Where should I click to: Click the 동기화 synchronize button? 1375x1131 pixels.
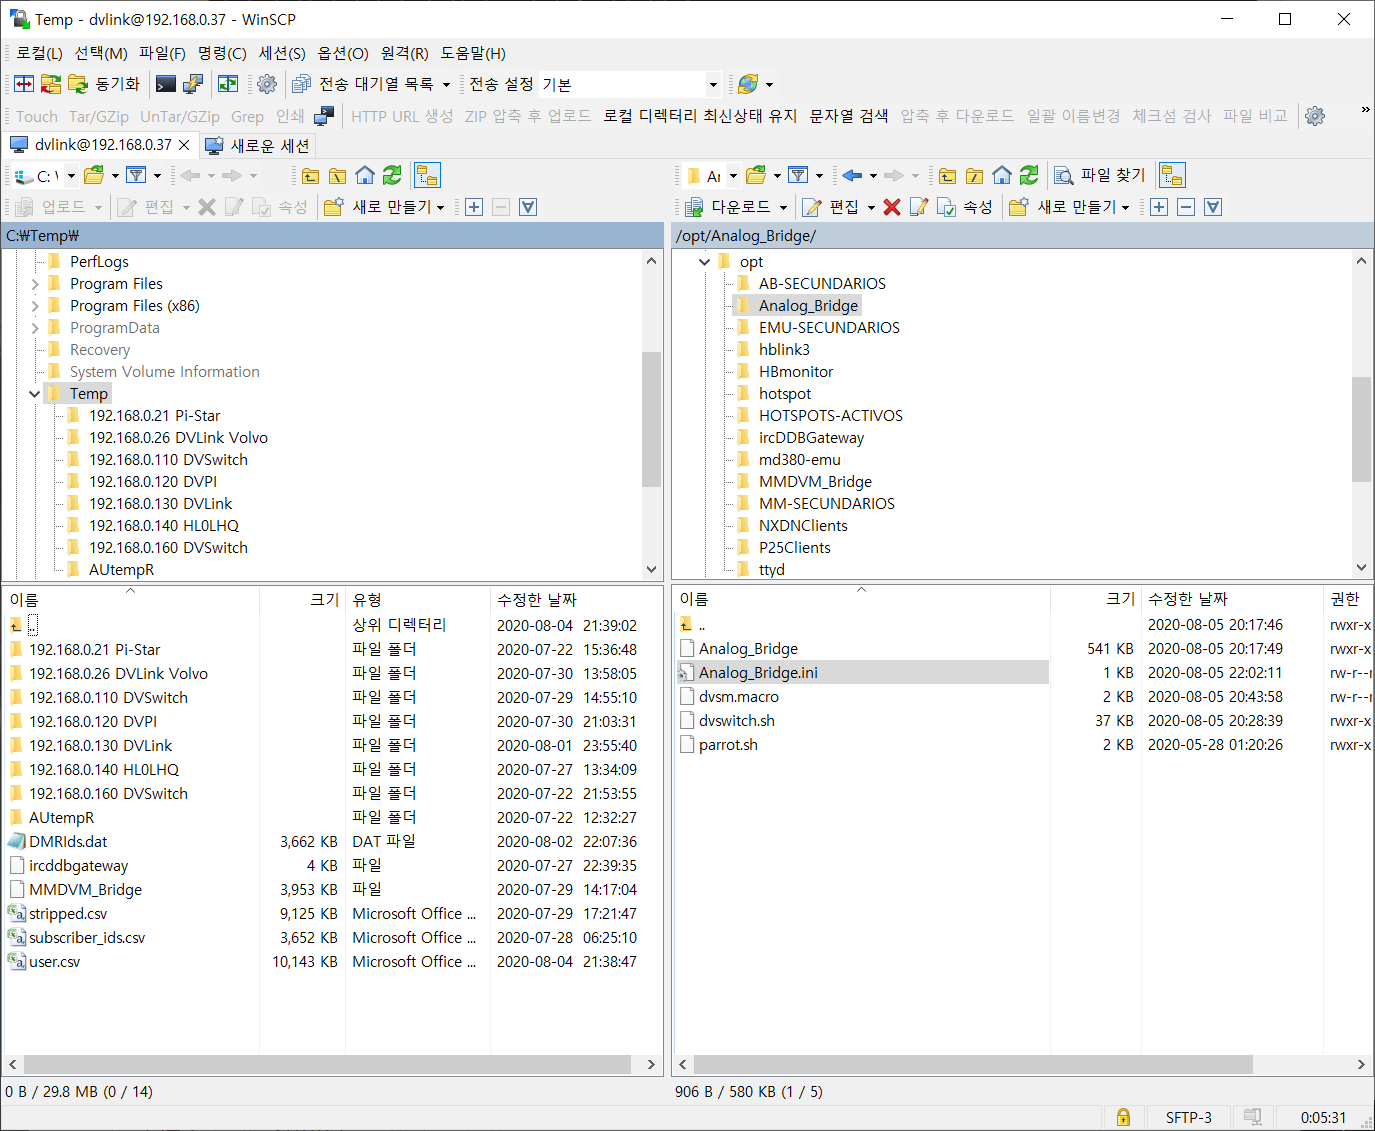pos(106,84)
